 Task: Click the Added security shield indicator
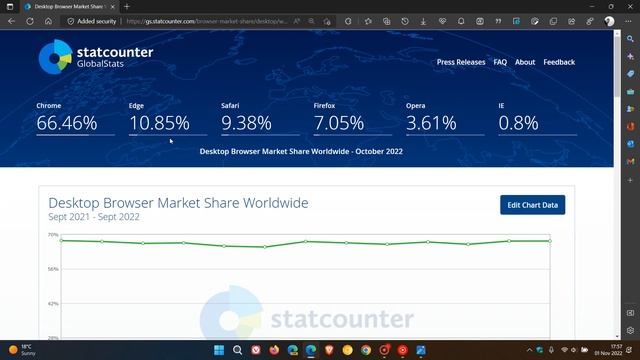pyautogui.click(x=92, y=21)
